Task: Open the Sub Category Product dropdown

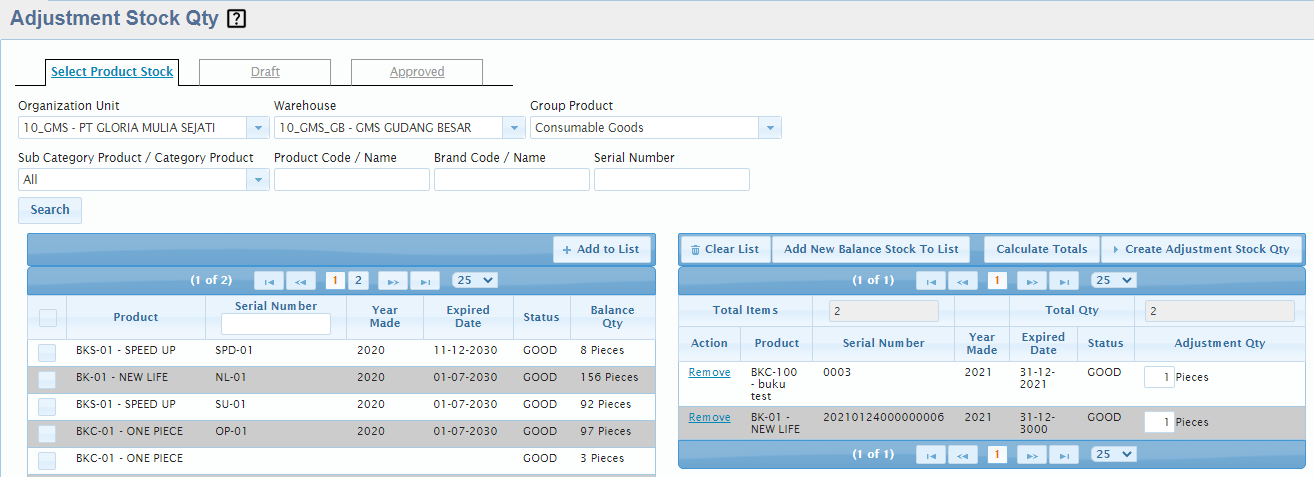Action: click(x=258, y=179)
